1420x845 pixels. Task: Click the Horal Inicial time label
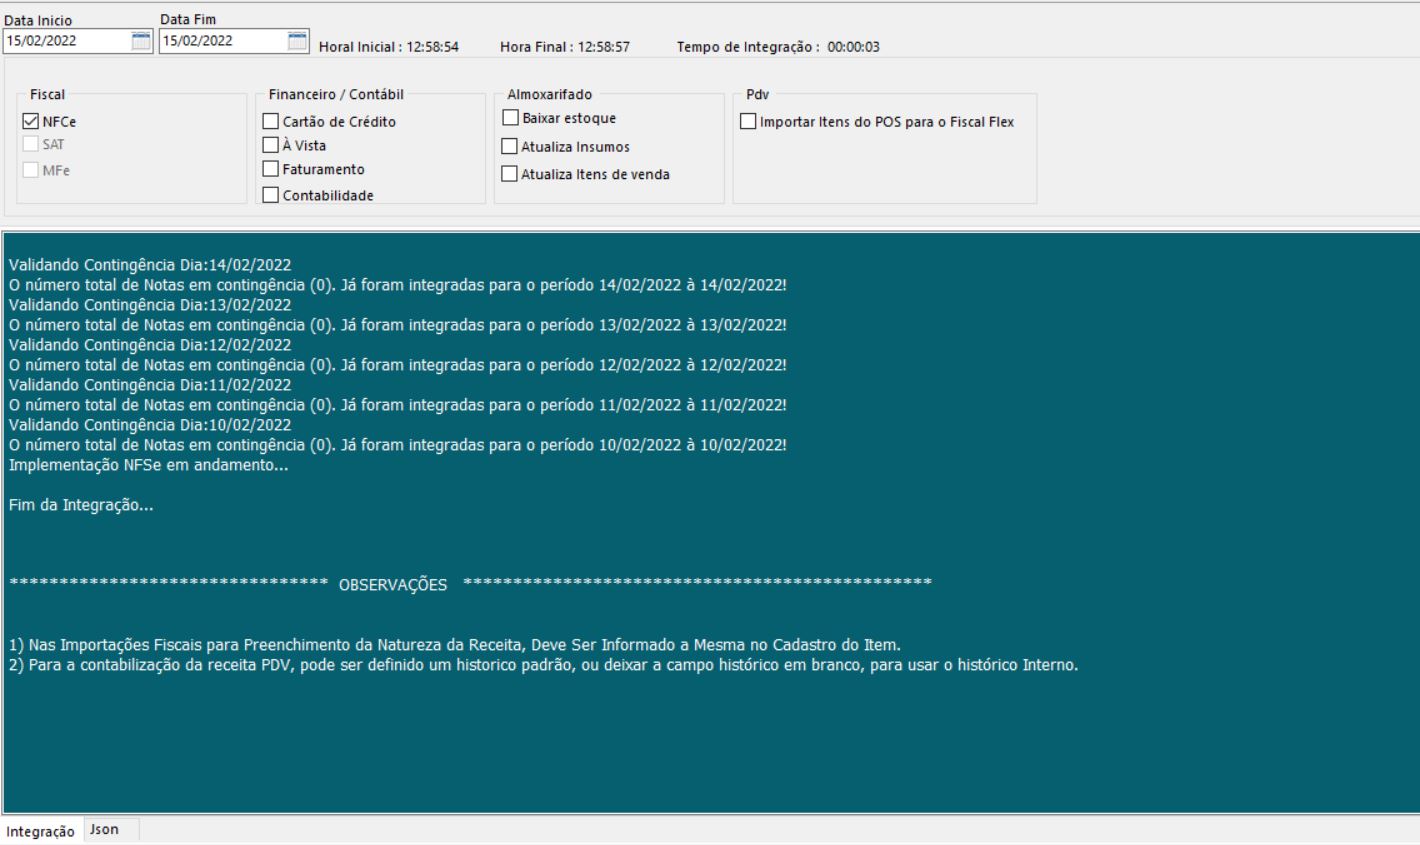coord(389,47)
